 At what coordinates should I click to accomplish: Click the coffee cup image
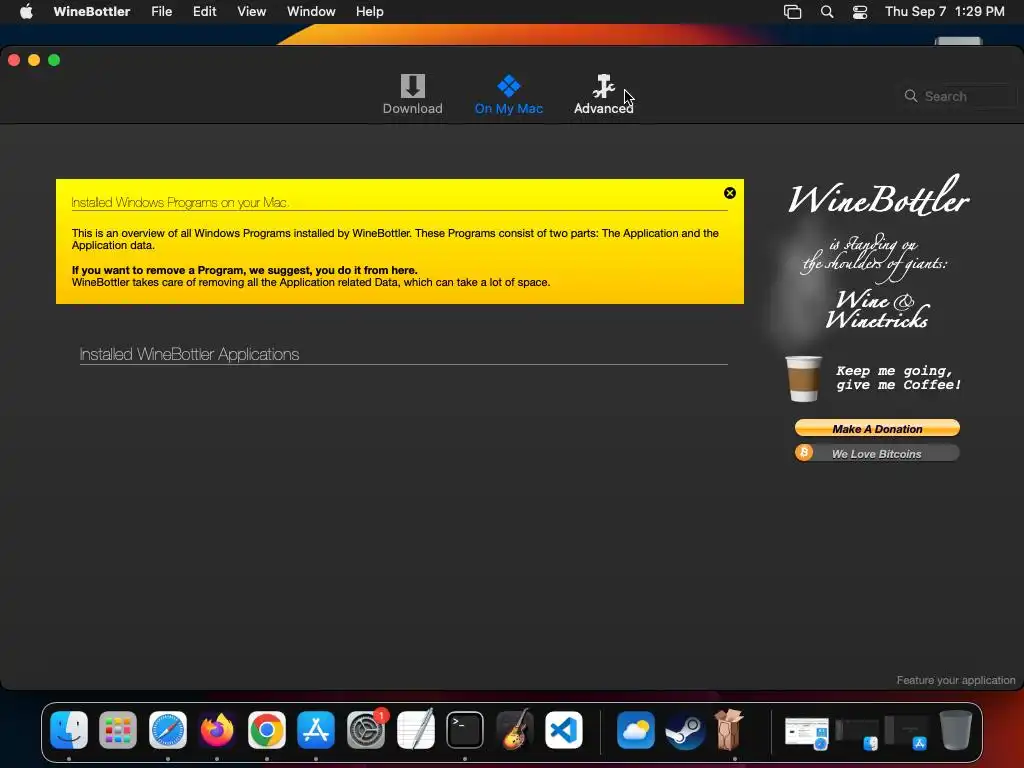(x=803, y=379)
